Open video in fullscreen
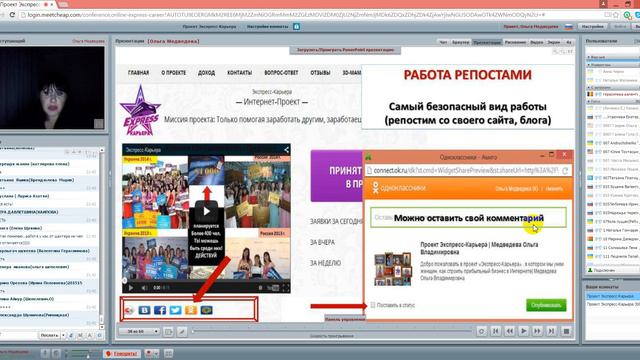This screenshot has width=640, height=360. tap(286, 288)
